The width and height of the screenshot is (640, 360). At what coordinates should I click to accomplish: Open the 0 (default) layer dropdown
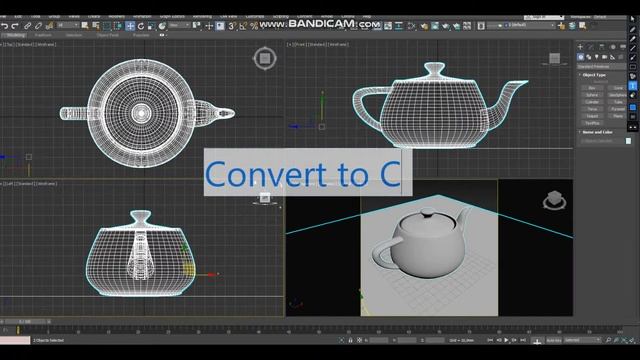[521, 26]
